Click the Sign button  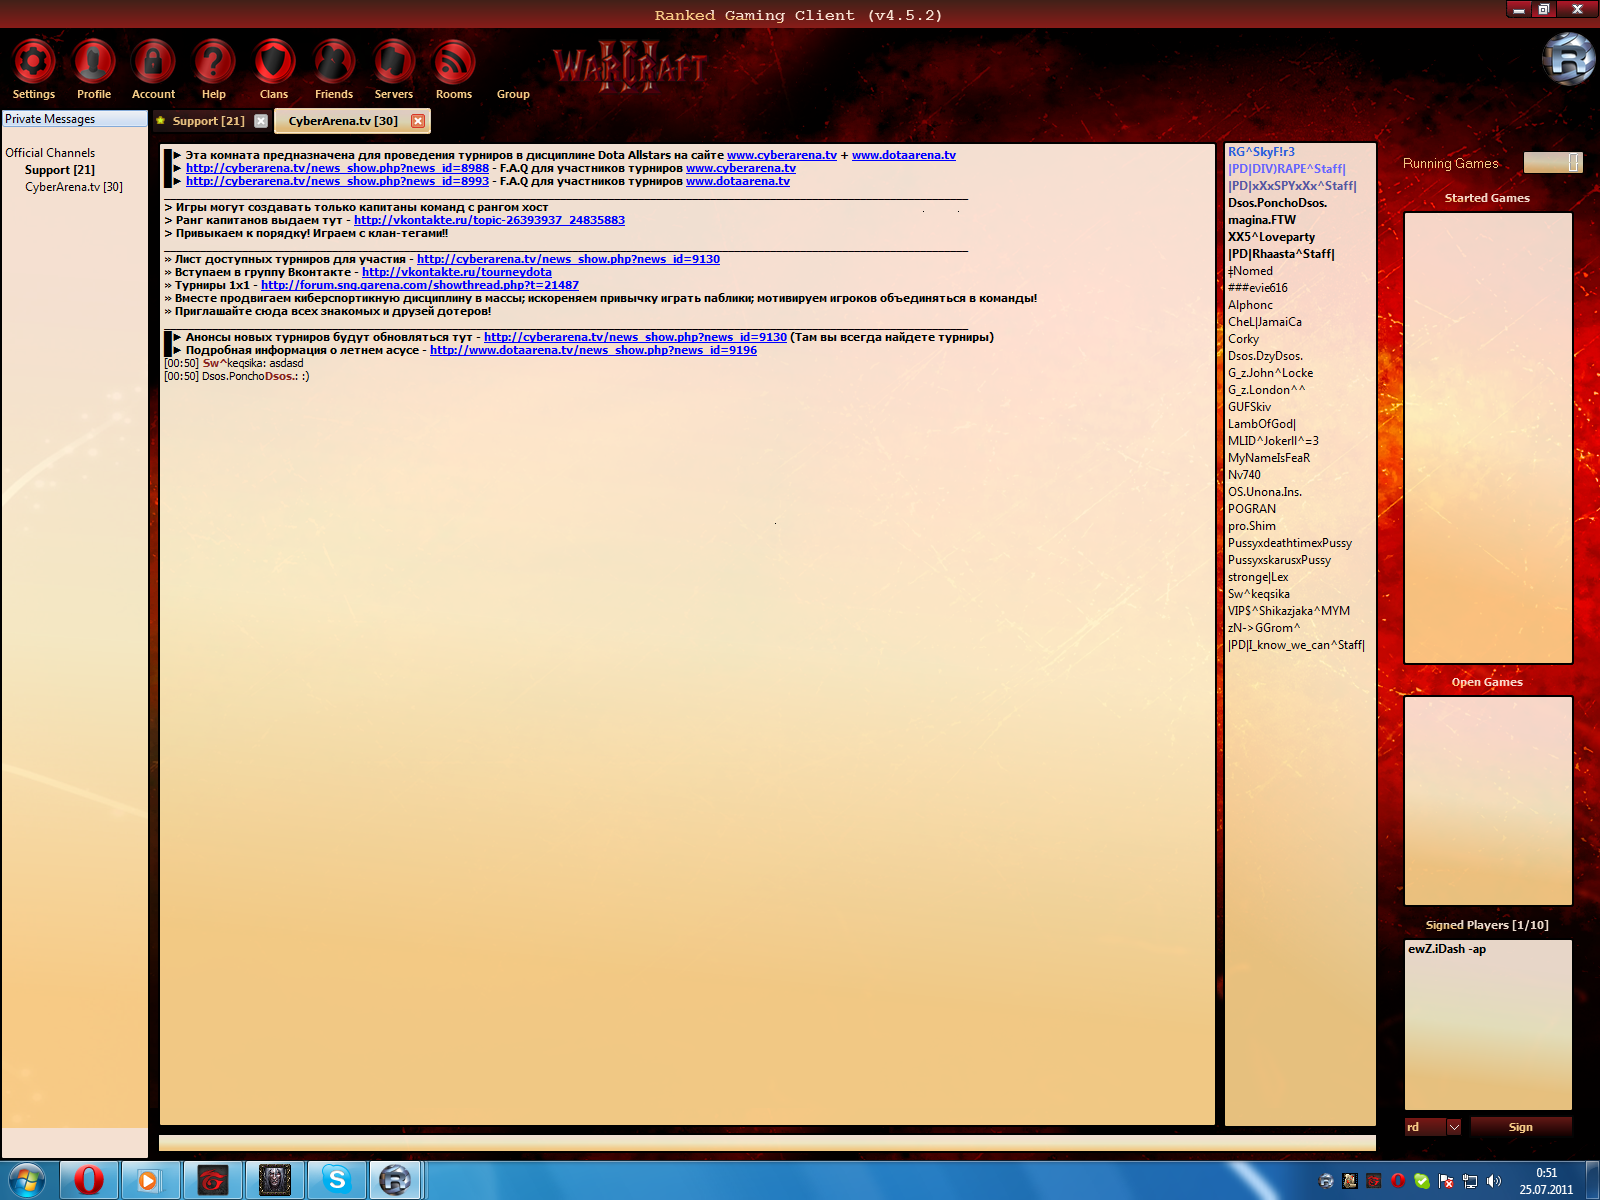tap(1521, 1127)
